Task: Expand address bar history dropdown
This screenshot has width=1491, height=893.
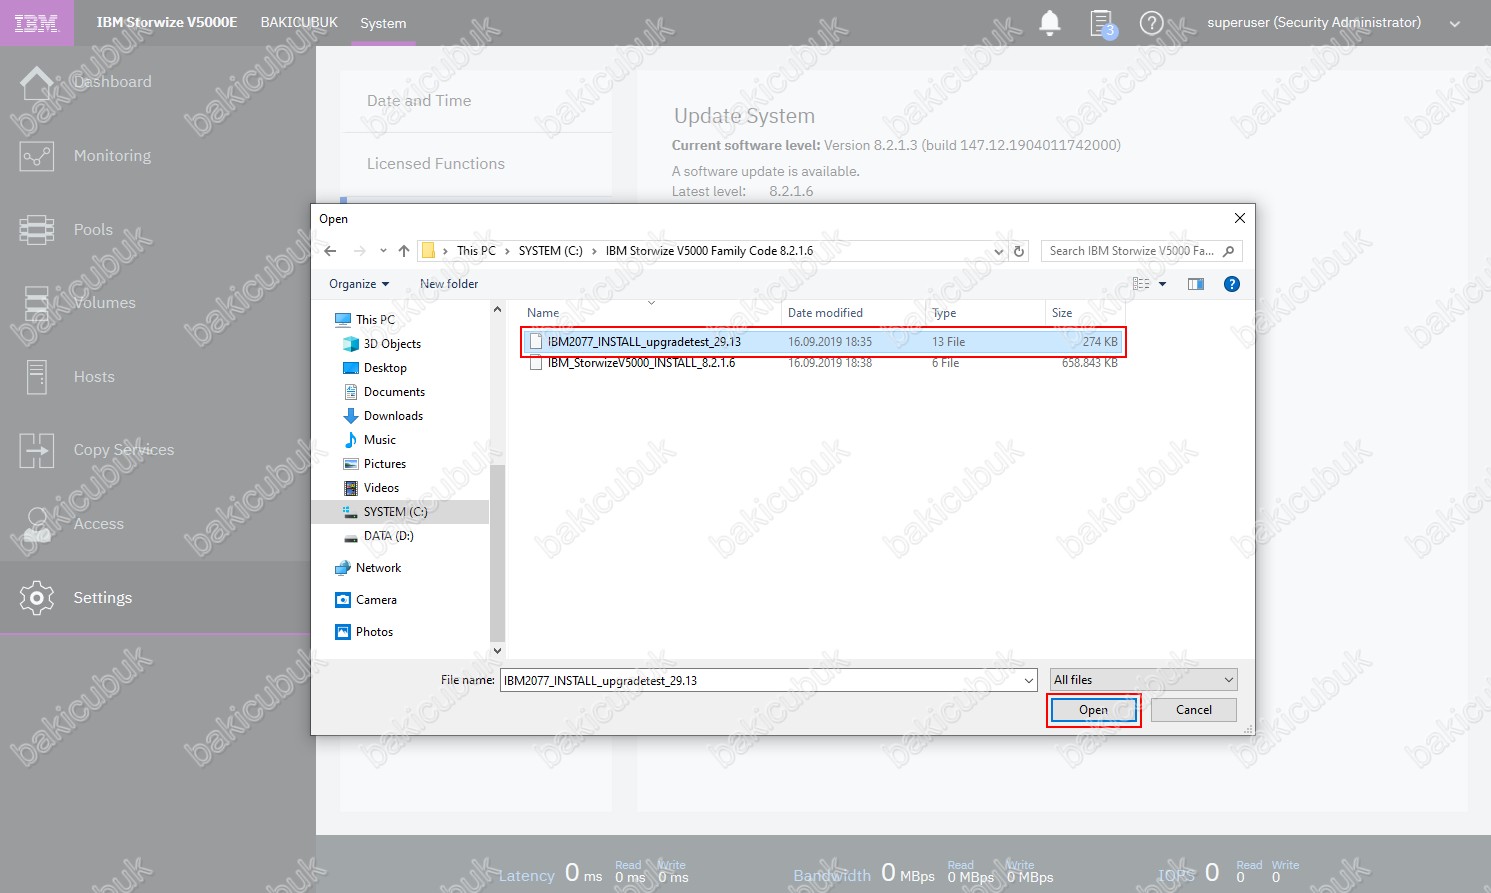Action: (x=998, y=251)
